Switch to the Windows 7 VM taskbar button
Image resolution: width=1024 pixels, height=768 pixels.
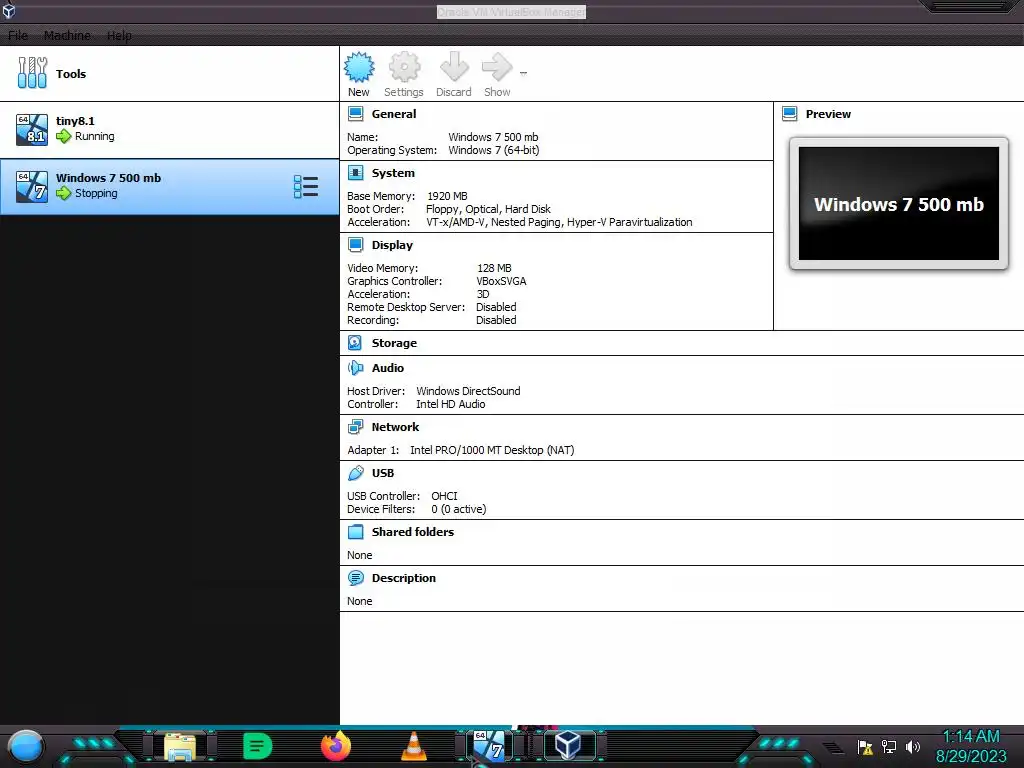click(x=490, y=746)
